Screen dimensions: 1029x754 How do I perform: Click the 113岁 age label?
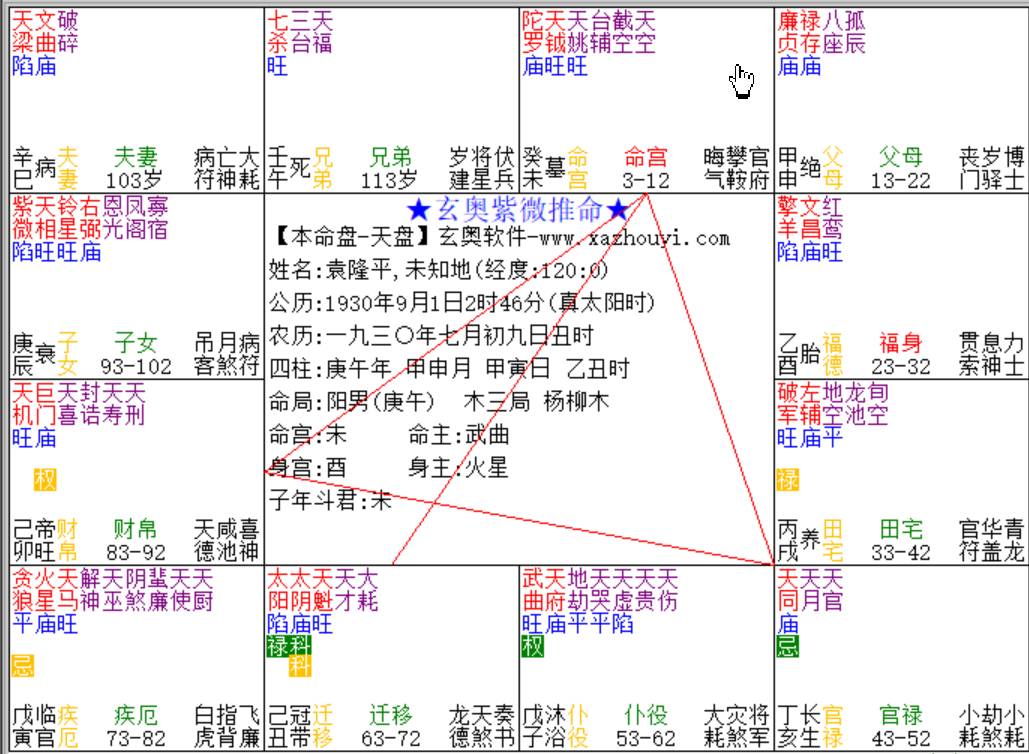coord(390,180)
